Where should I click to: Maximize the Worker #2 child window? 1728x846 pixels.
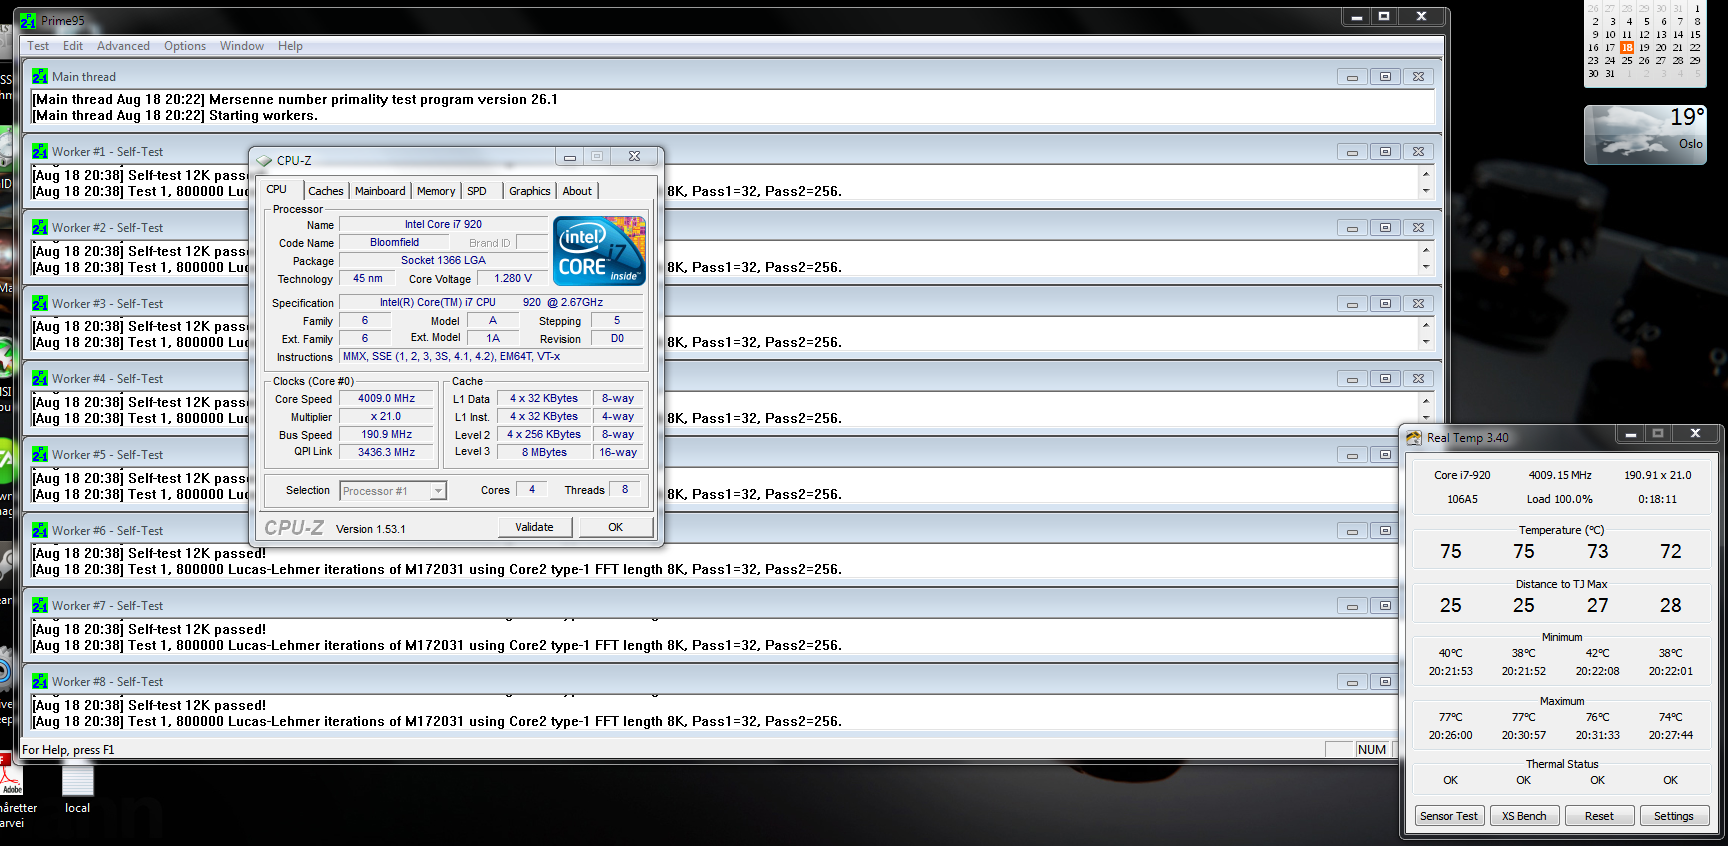click(x=1385, y=228)
